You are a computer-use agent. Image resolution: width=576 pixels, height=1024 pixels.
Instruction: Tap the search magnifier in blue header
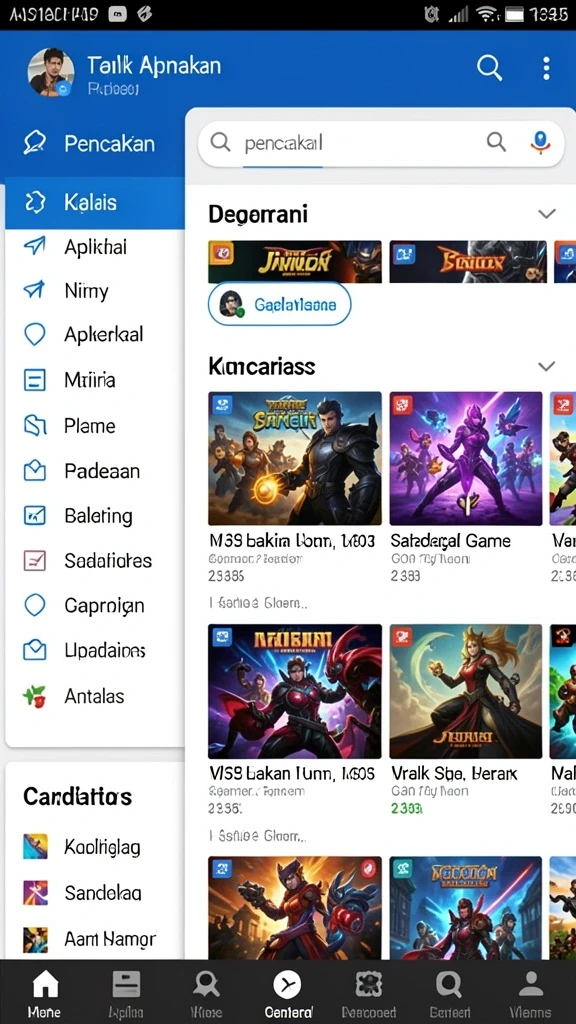click(489, 67)
